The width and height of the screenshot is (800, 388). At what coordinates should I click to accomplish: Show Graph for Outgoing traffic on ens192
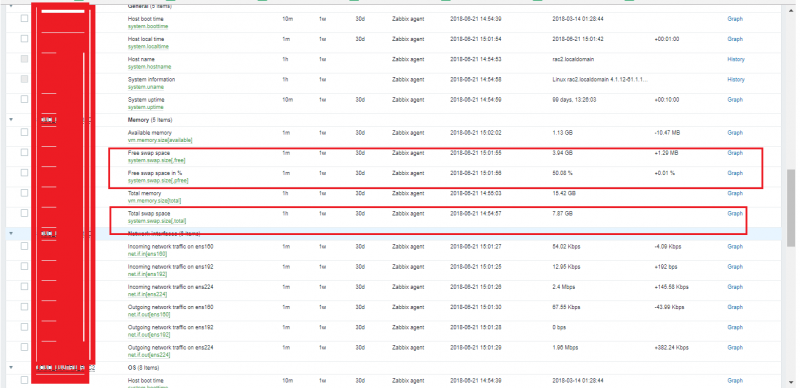point(735,327)
